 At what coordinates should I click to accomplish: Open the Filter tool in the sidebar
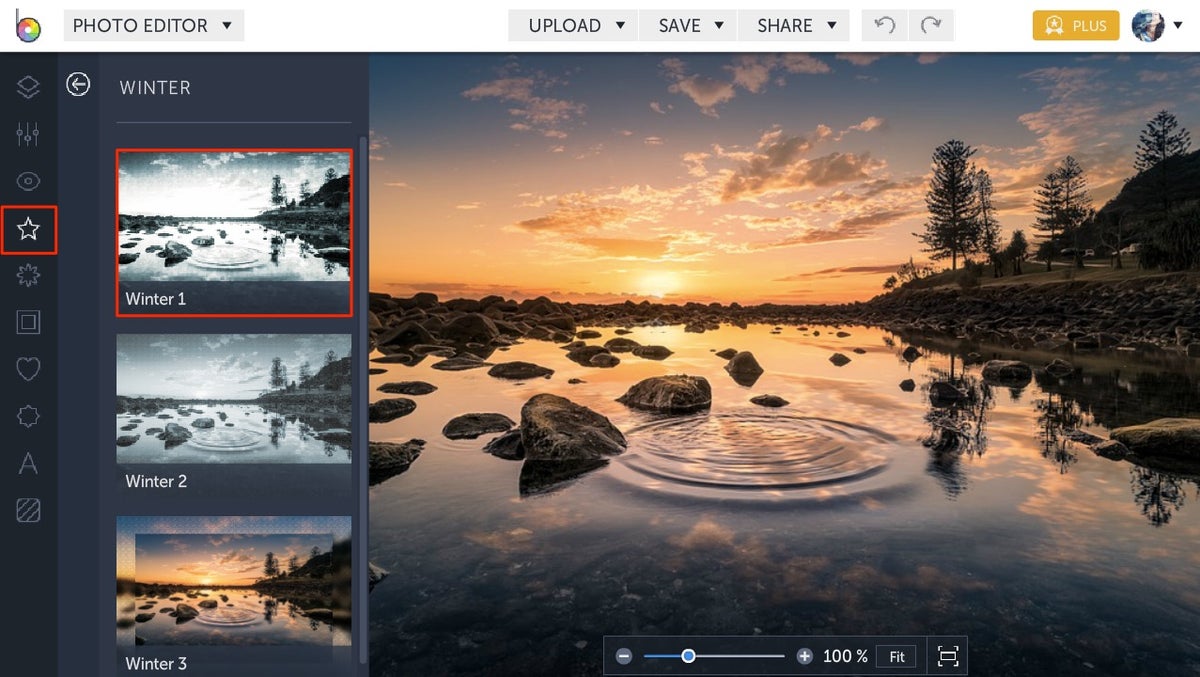tap(27, 276)
